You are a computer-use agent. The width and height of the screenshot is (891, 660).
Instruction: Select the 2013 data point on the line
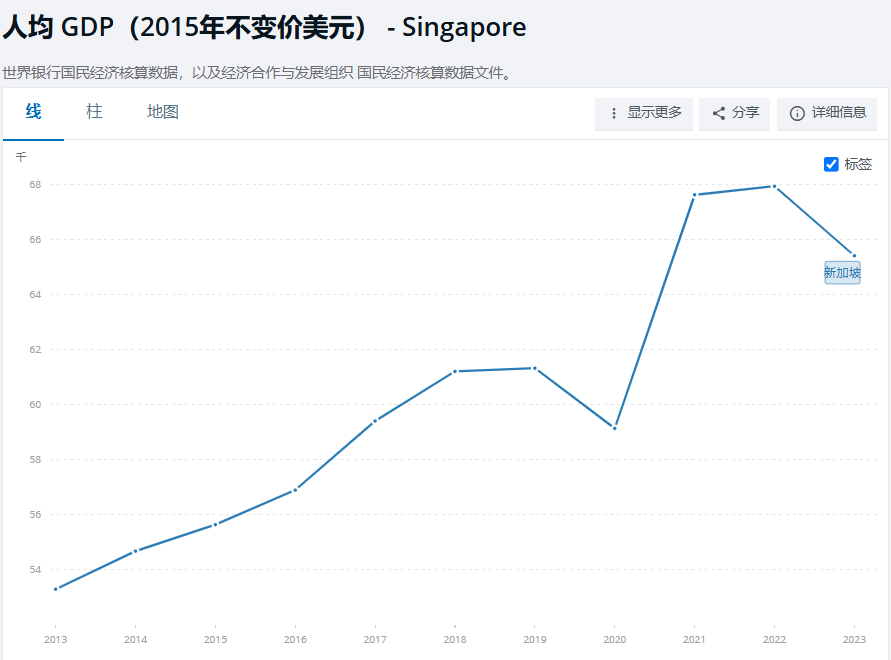(56, 589)
